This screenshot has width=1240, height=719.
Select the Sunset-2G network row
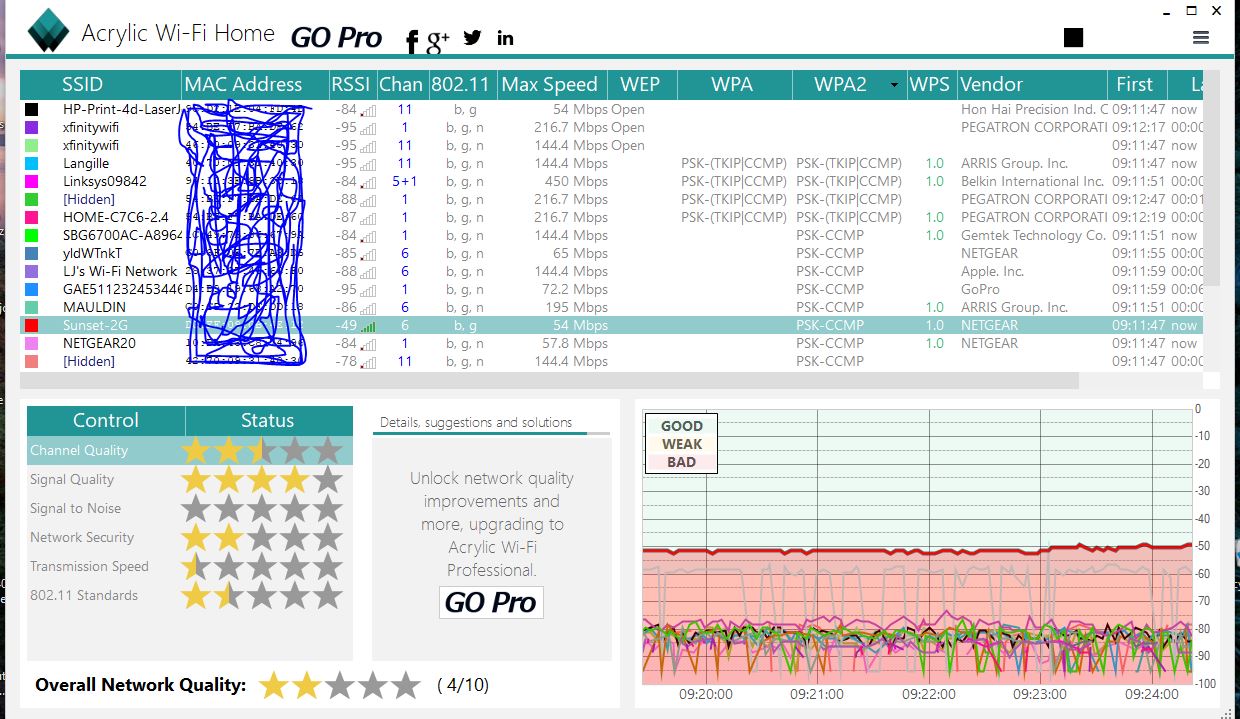[x=611, y=325]
